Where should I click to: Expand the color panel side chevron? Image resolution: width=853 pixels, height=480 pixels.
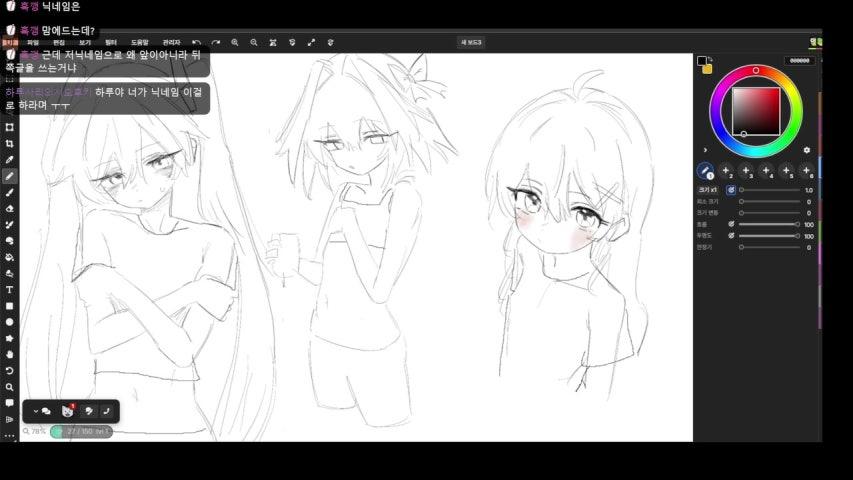pos(706,150)
